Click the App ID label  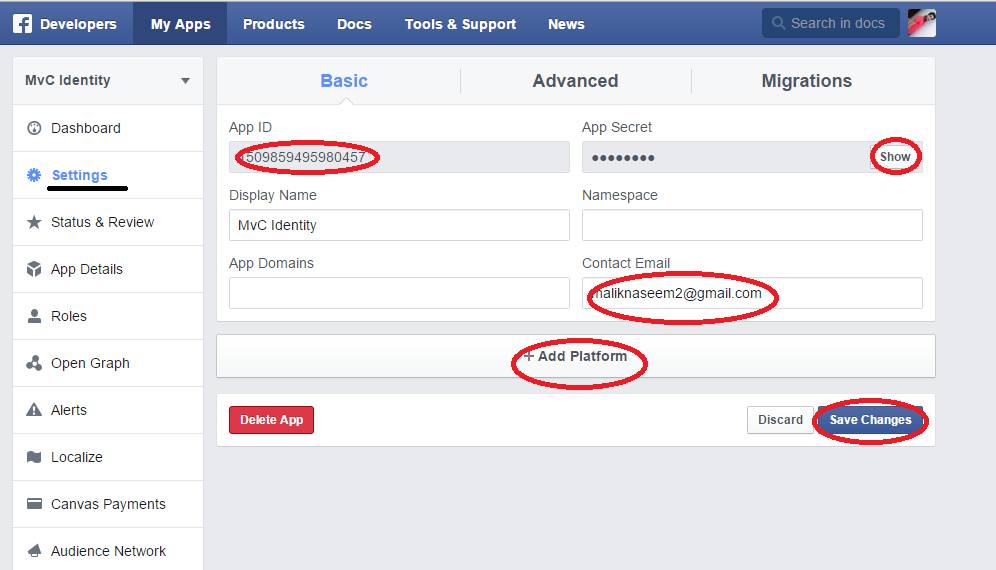coord(250,127)
